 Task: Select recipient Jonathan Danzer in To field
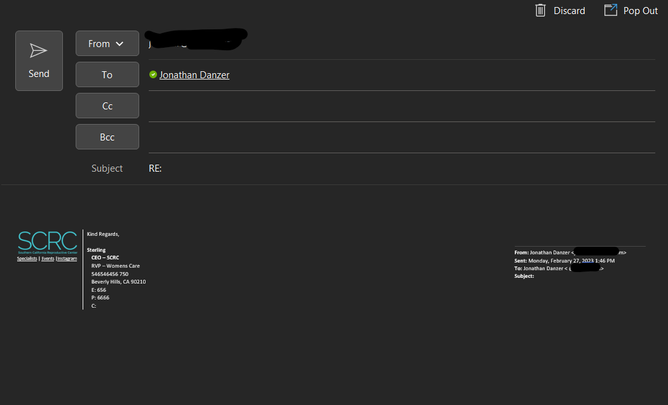tap(194, 75)
